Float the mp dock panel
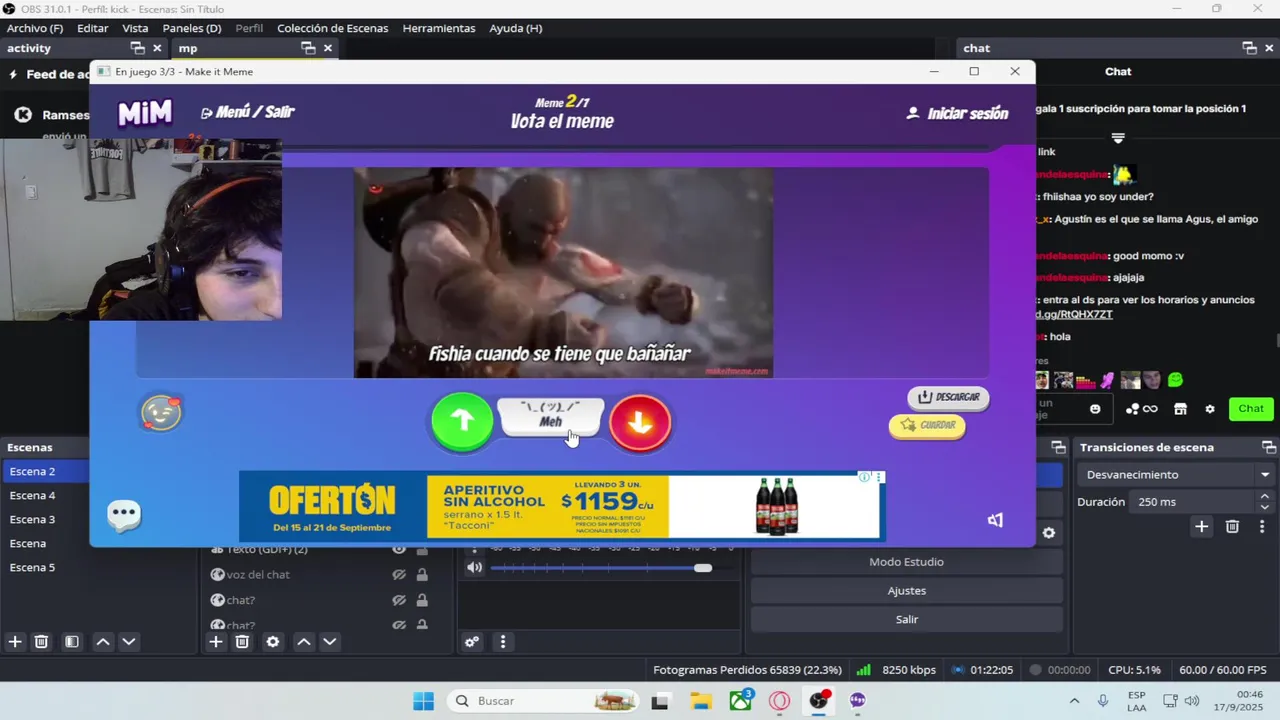Image resolution: width=1280 pixels, height=720 pixels. [308, 48]
